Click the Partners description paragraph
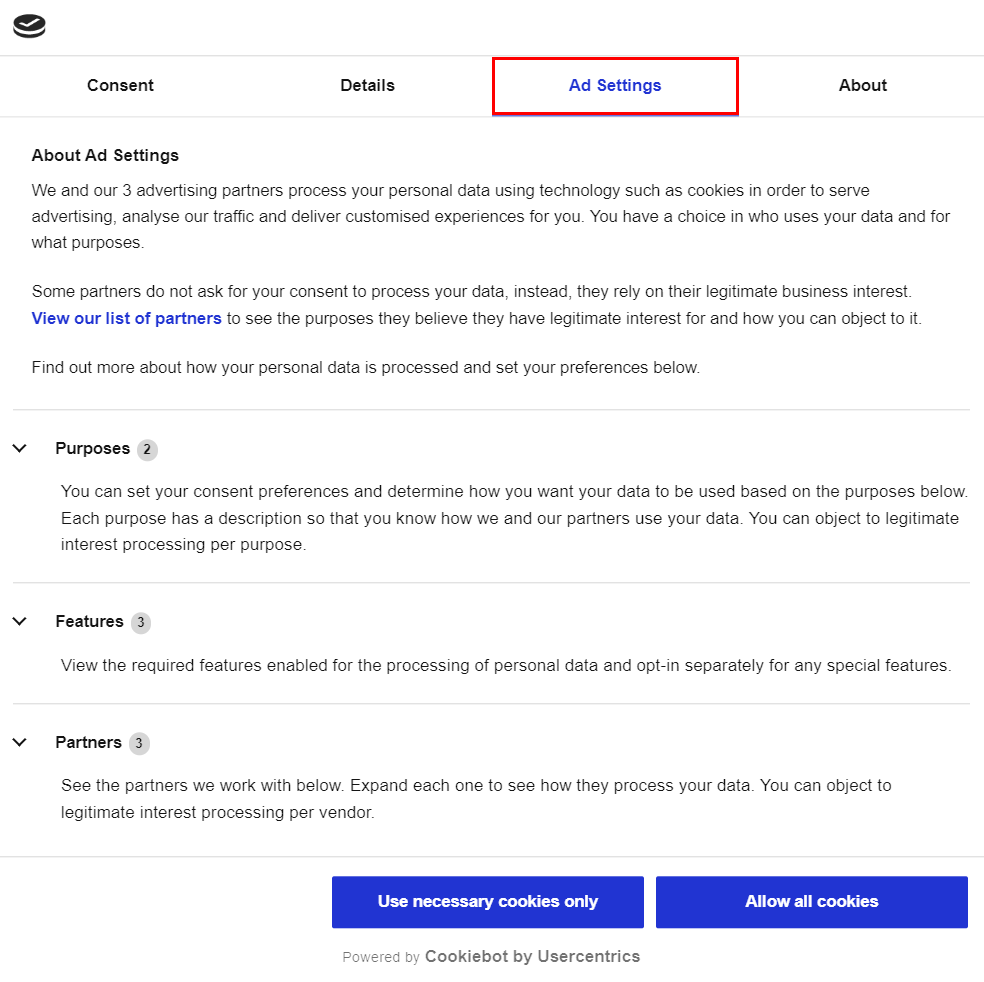This screenshot has height=982, width=984. click(476, 799)
